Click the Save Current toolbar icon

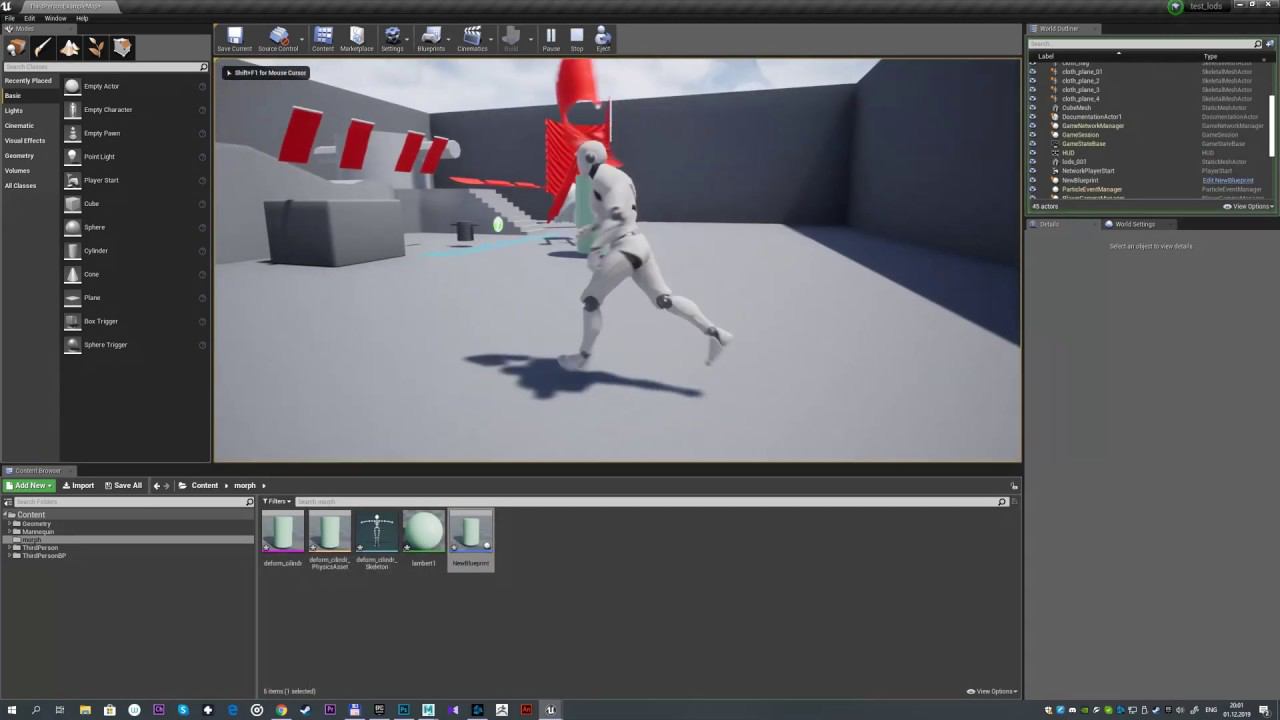pyautogui.click(x=235, y=40)
